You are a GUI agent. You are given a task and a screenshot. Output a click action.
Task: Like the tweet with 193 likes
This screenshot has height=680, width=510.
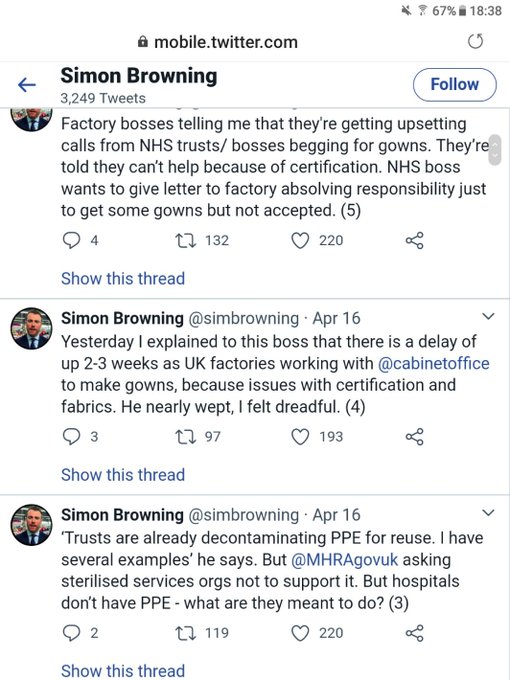pyautogui.click(x=300, y=437)
